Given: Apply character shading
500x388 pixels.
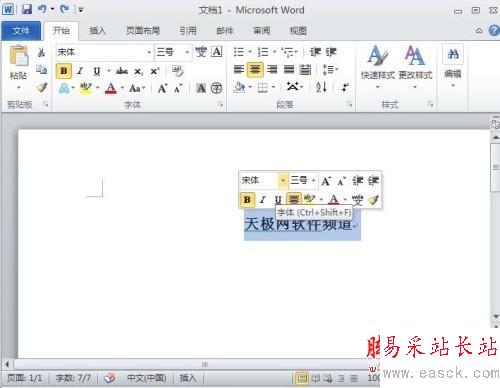Looking at the screenshot, I should [201, 88].
